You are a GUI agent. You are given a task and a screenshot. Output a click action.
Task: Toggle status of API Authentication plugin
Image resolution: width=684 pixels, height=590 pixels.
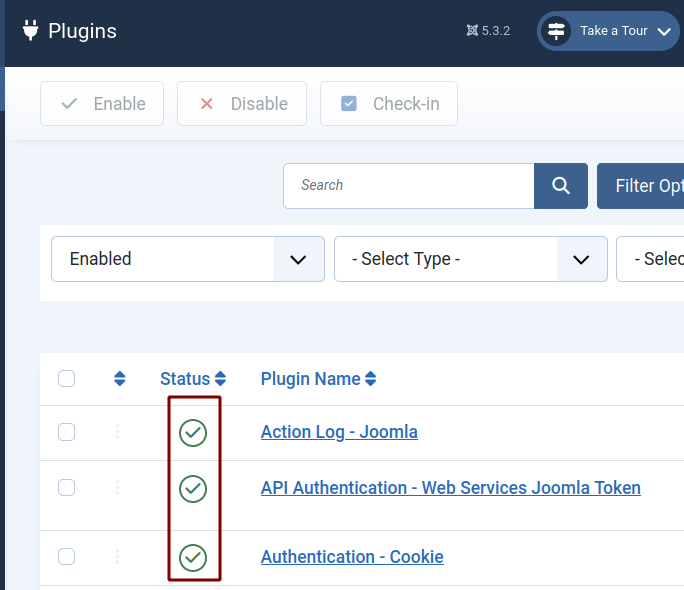tap(193, 489)
